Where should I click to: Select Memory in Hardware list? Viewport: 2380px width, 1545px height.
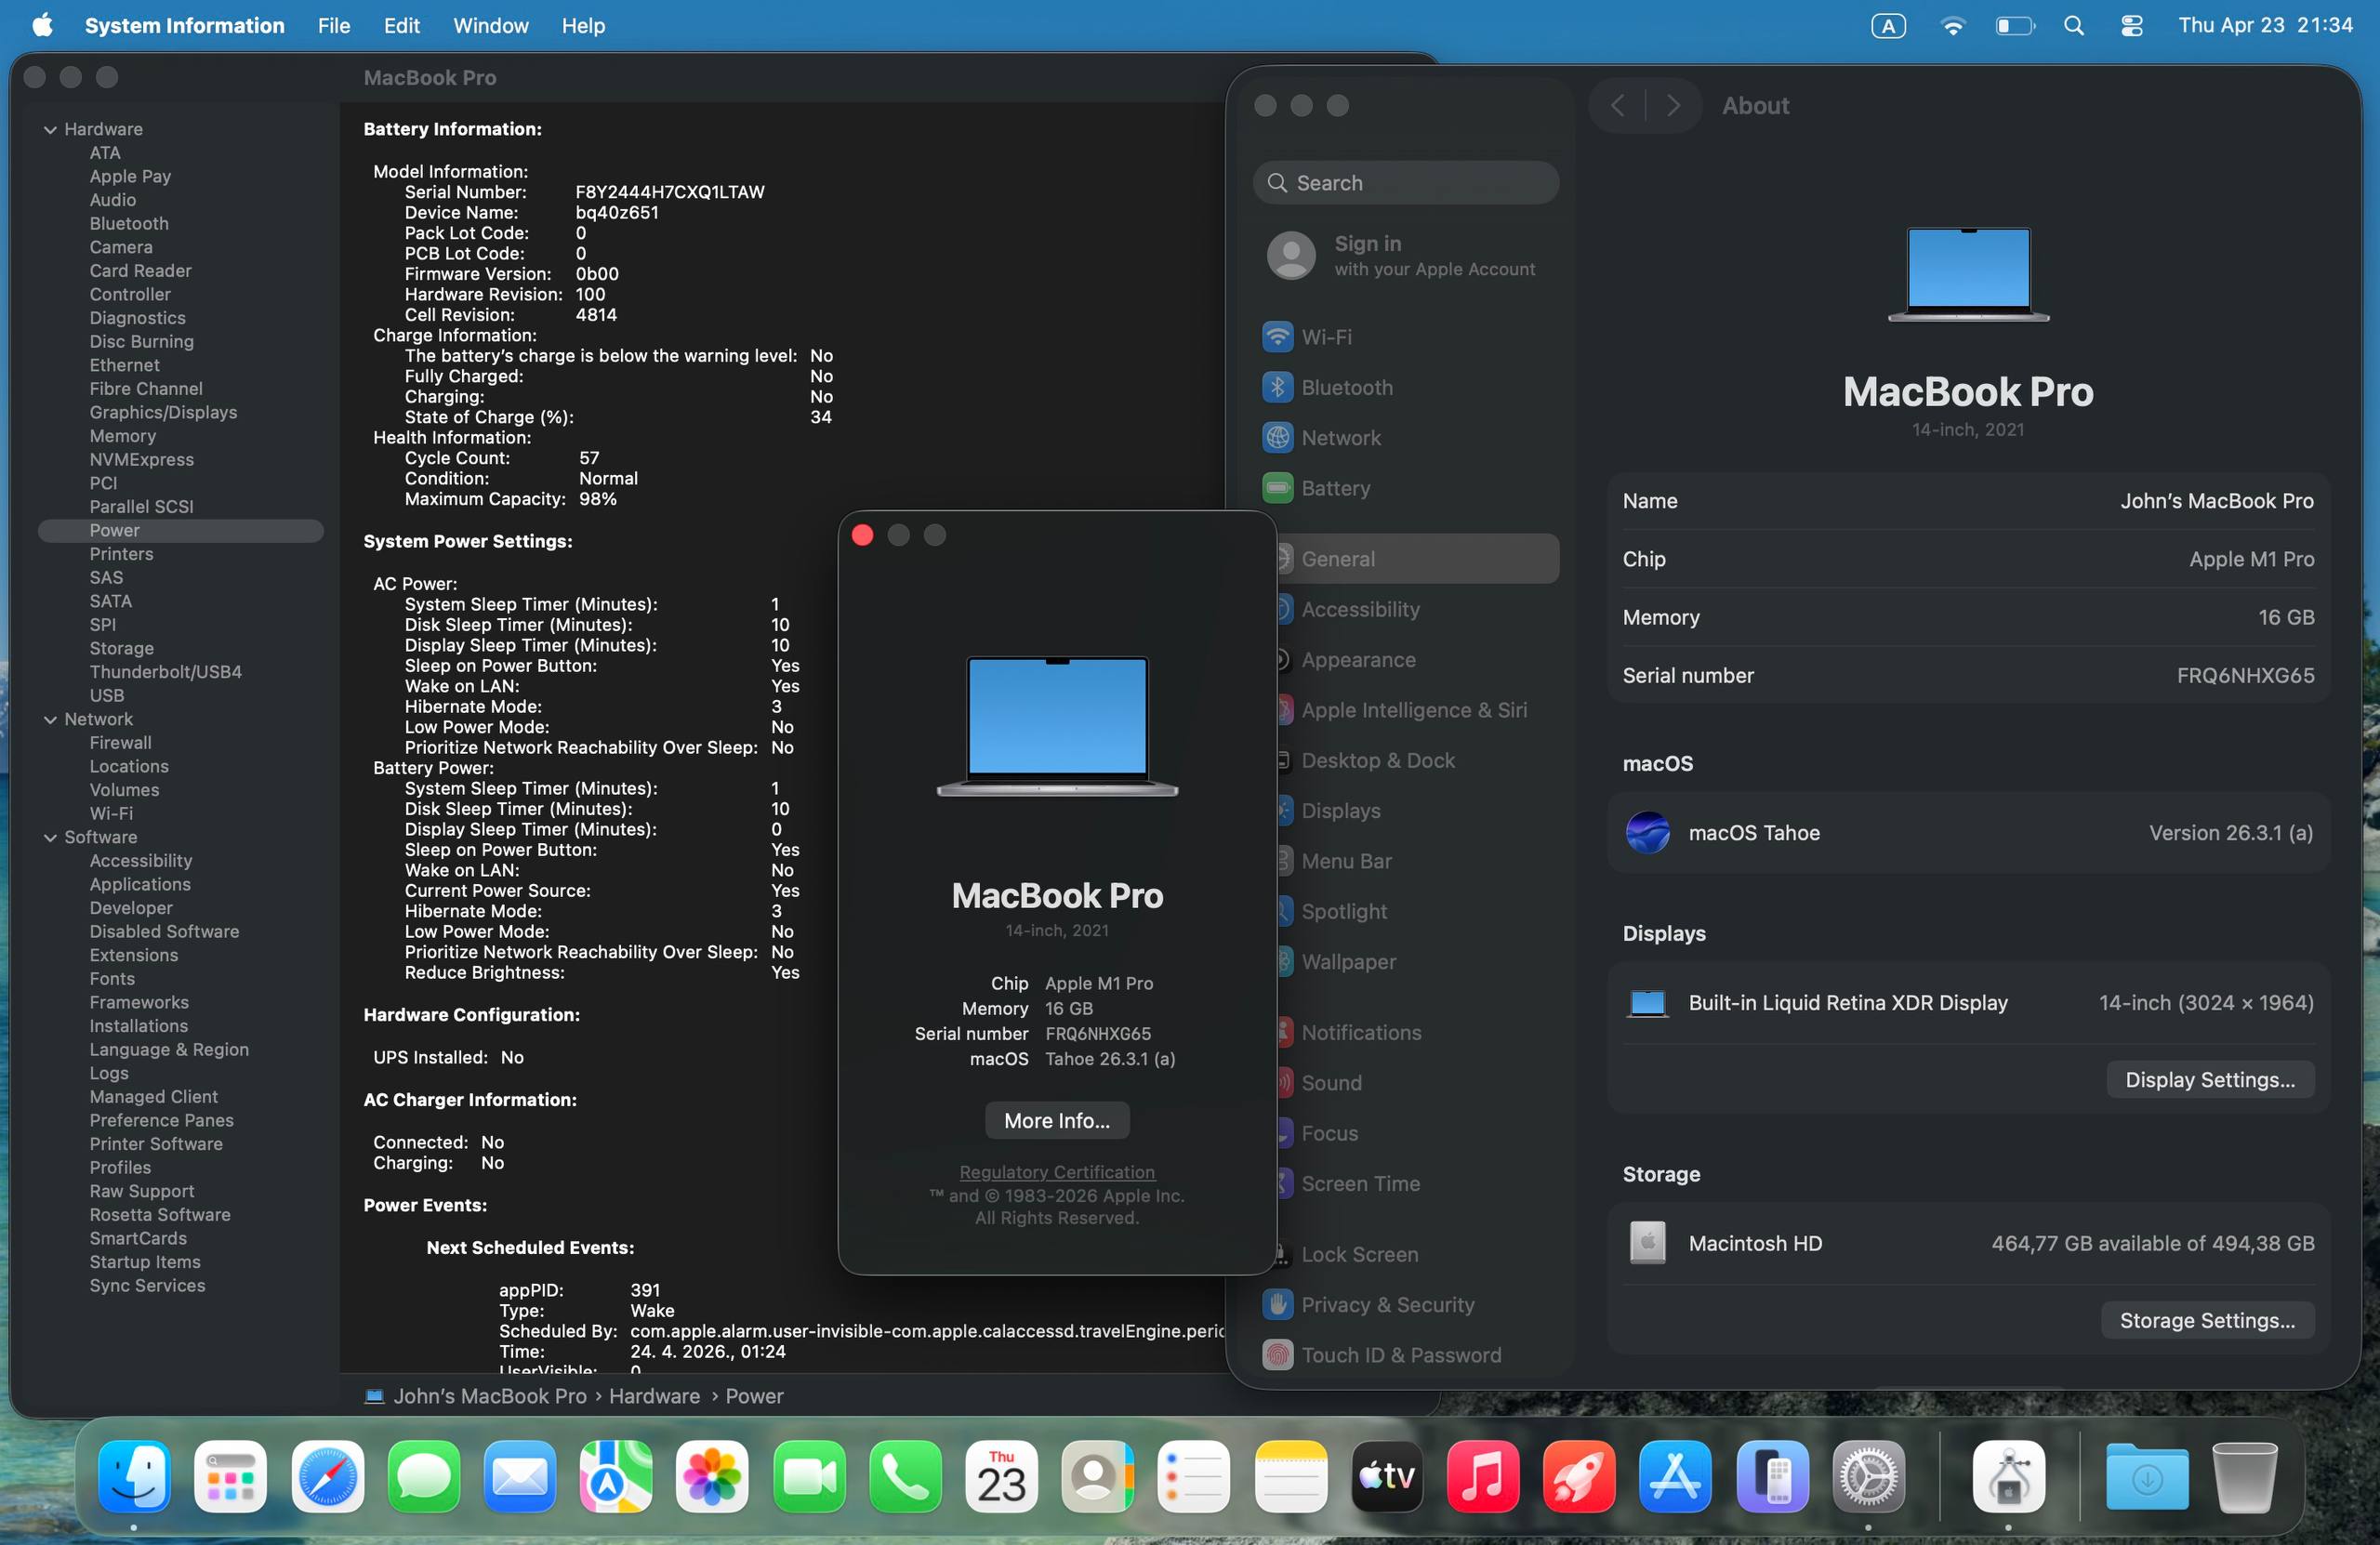click(122, 436)
